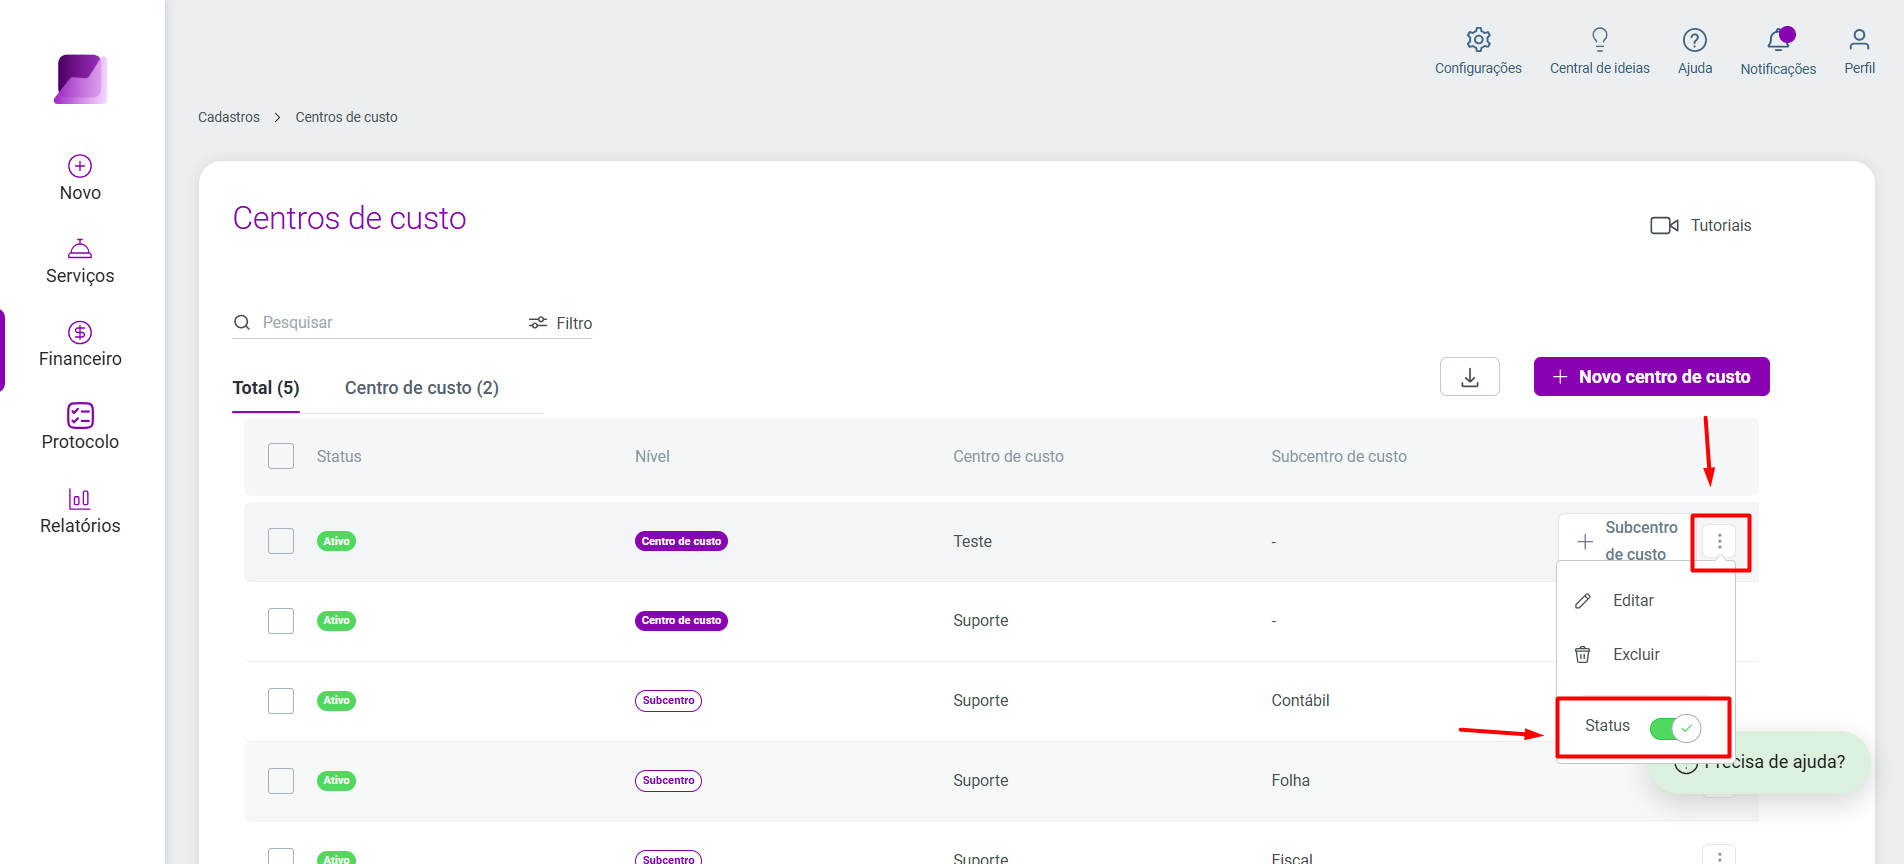The image size is (1904, 864).
Task: Choose Excluir from the context menu
Action: tap(1636, 655)
